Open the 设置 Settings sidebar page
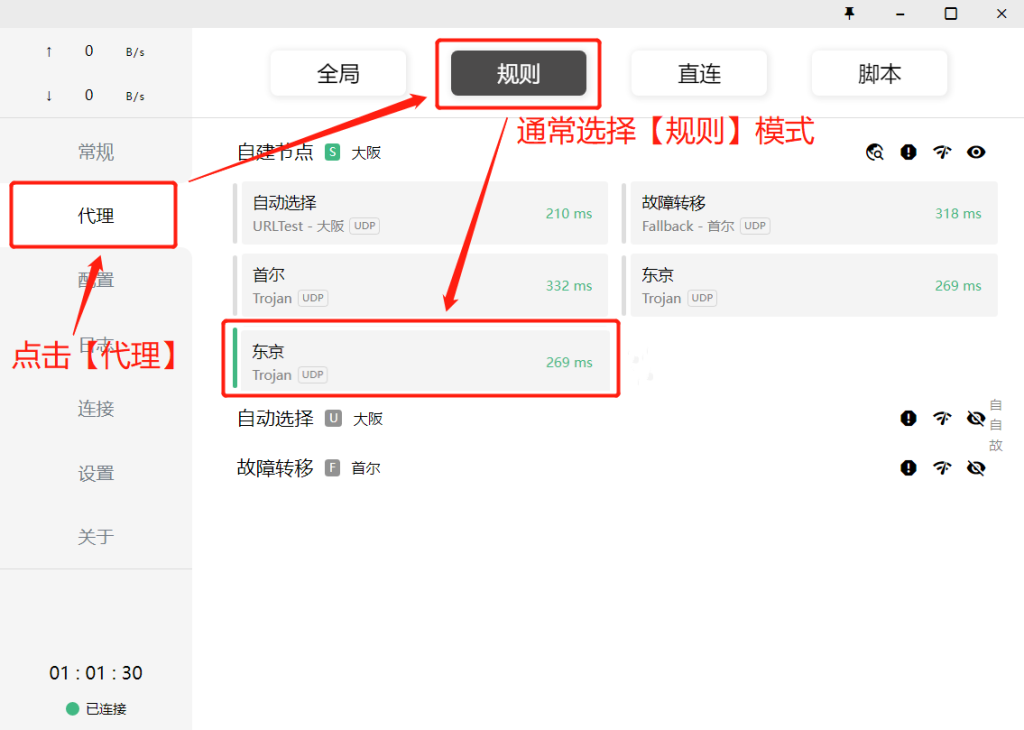The height and width of the screenshot is (730, 1024). tap(95, 473)
